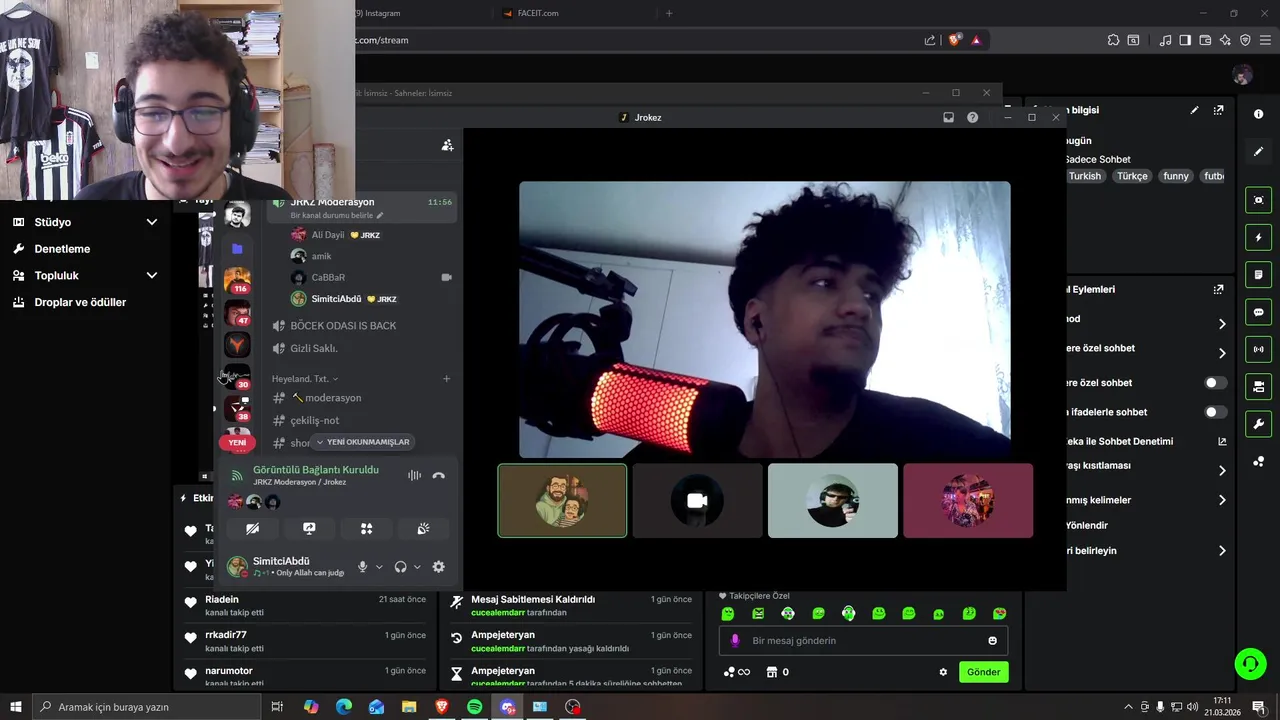Expand 'belirleyin' chevron row
The image size is (1280, 720).
pos(1222,551)
